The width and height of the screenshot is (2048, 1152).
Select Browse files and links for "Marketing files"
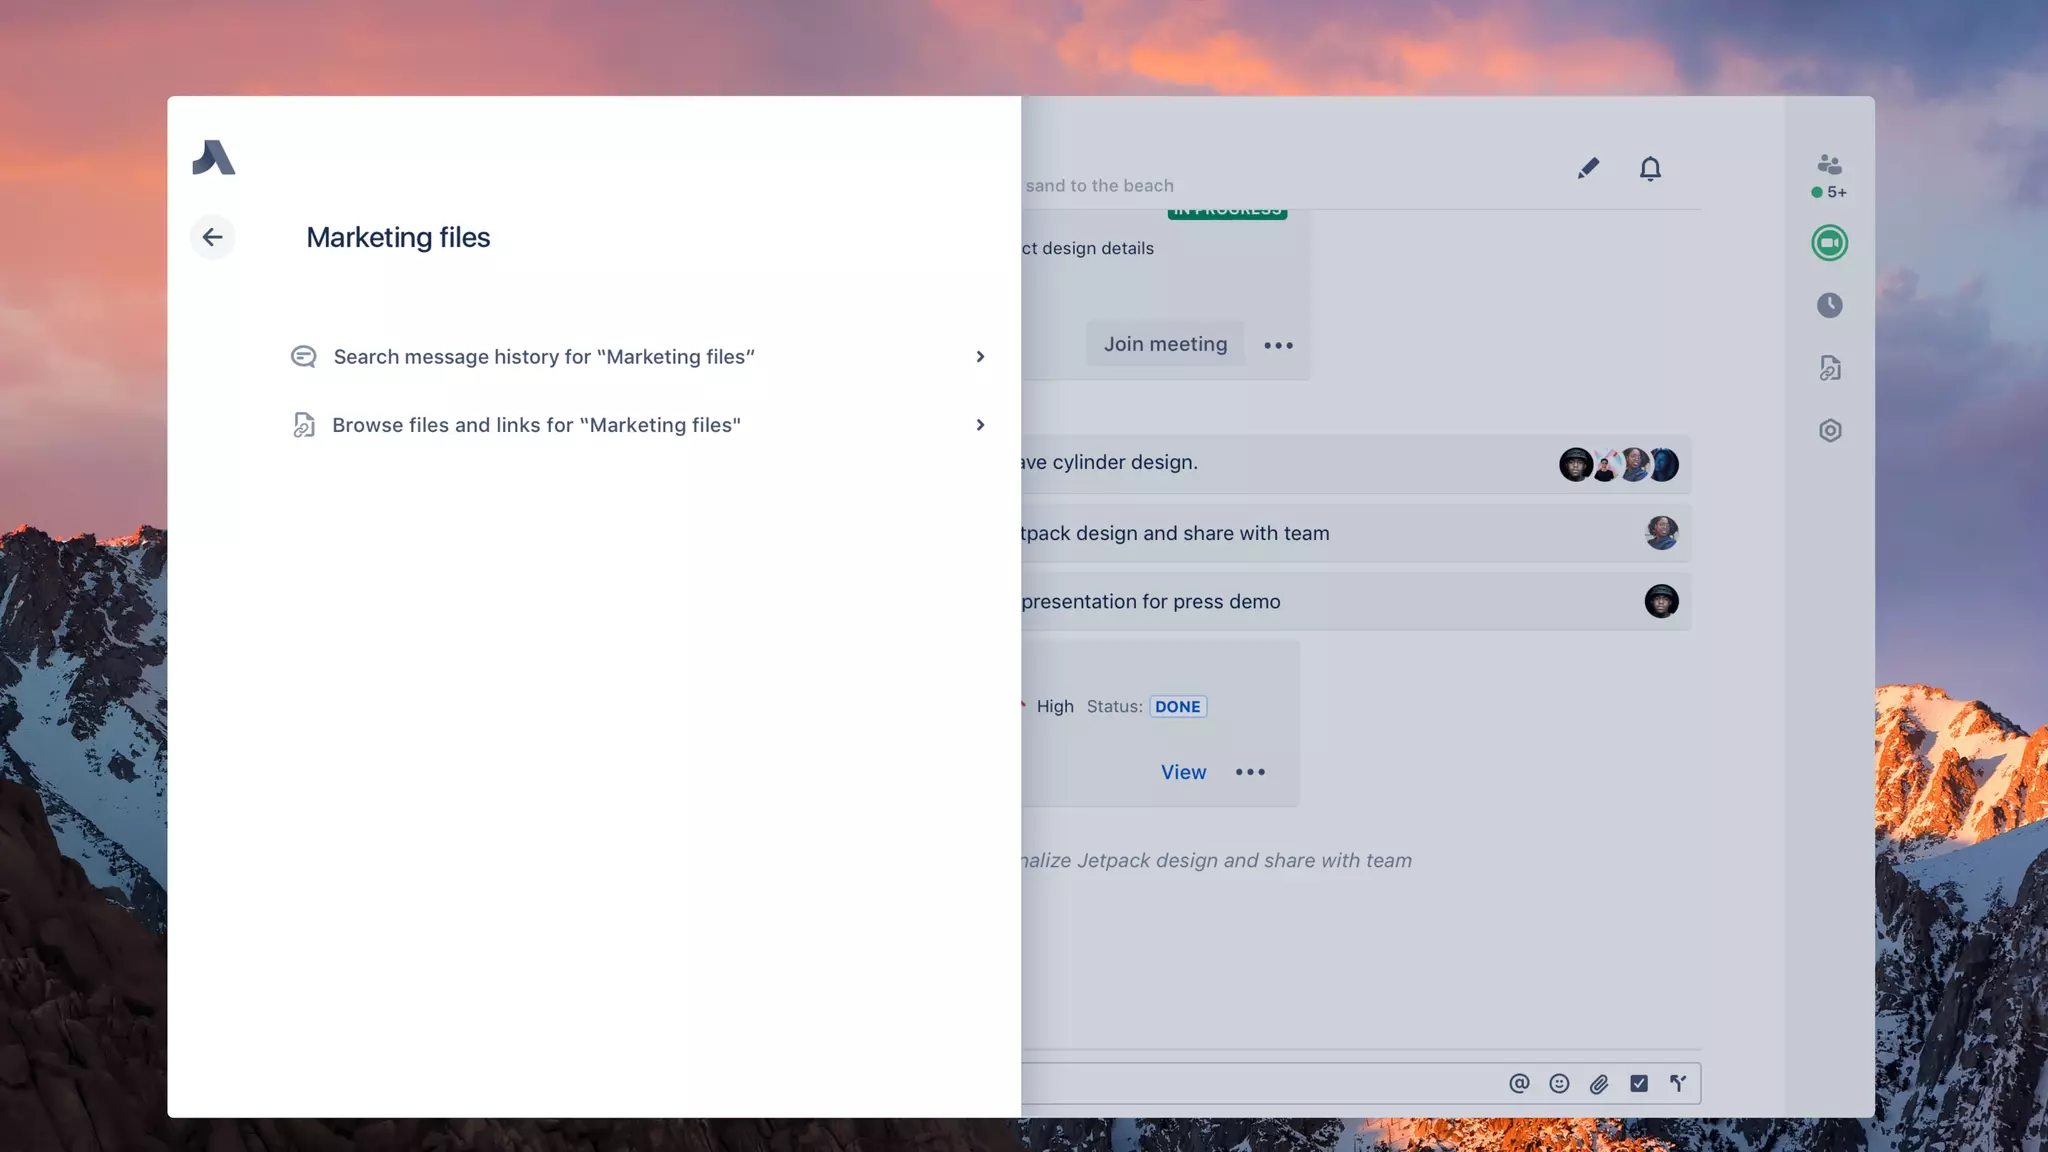point(536,425)
